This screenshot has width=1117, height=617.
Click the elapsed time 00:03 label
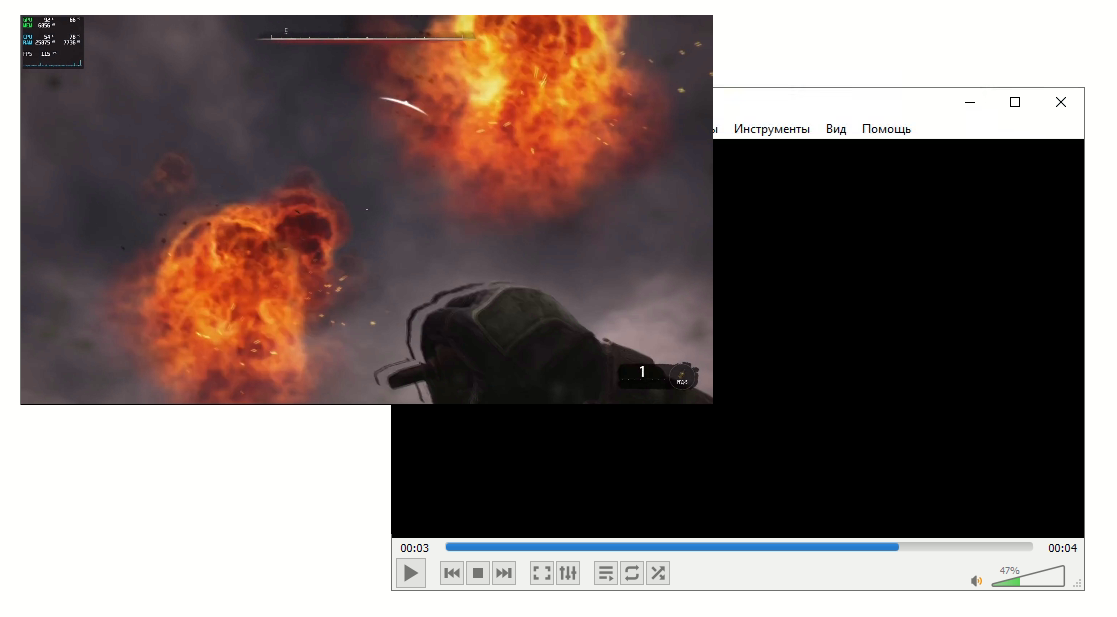point(415,548)
